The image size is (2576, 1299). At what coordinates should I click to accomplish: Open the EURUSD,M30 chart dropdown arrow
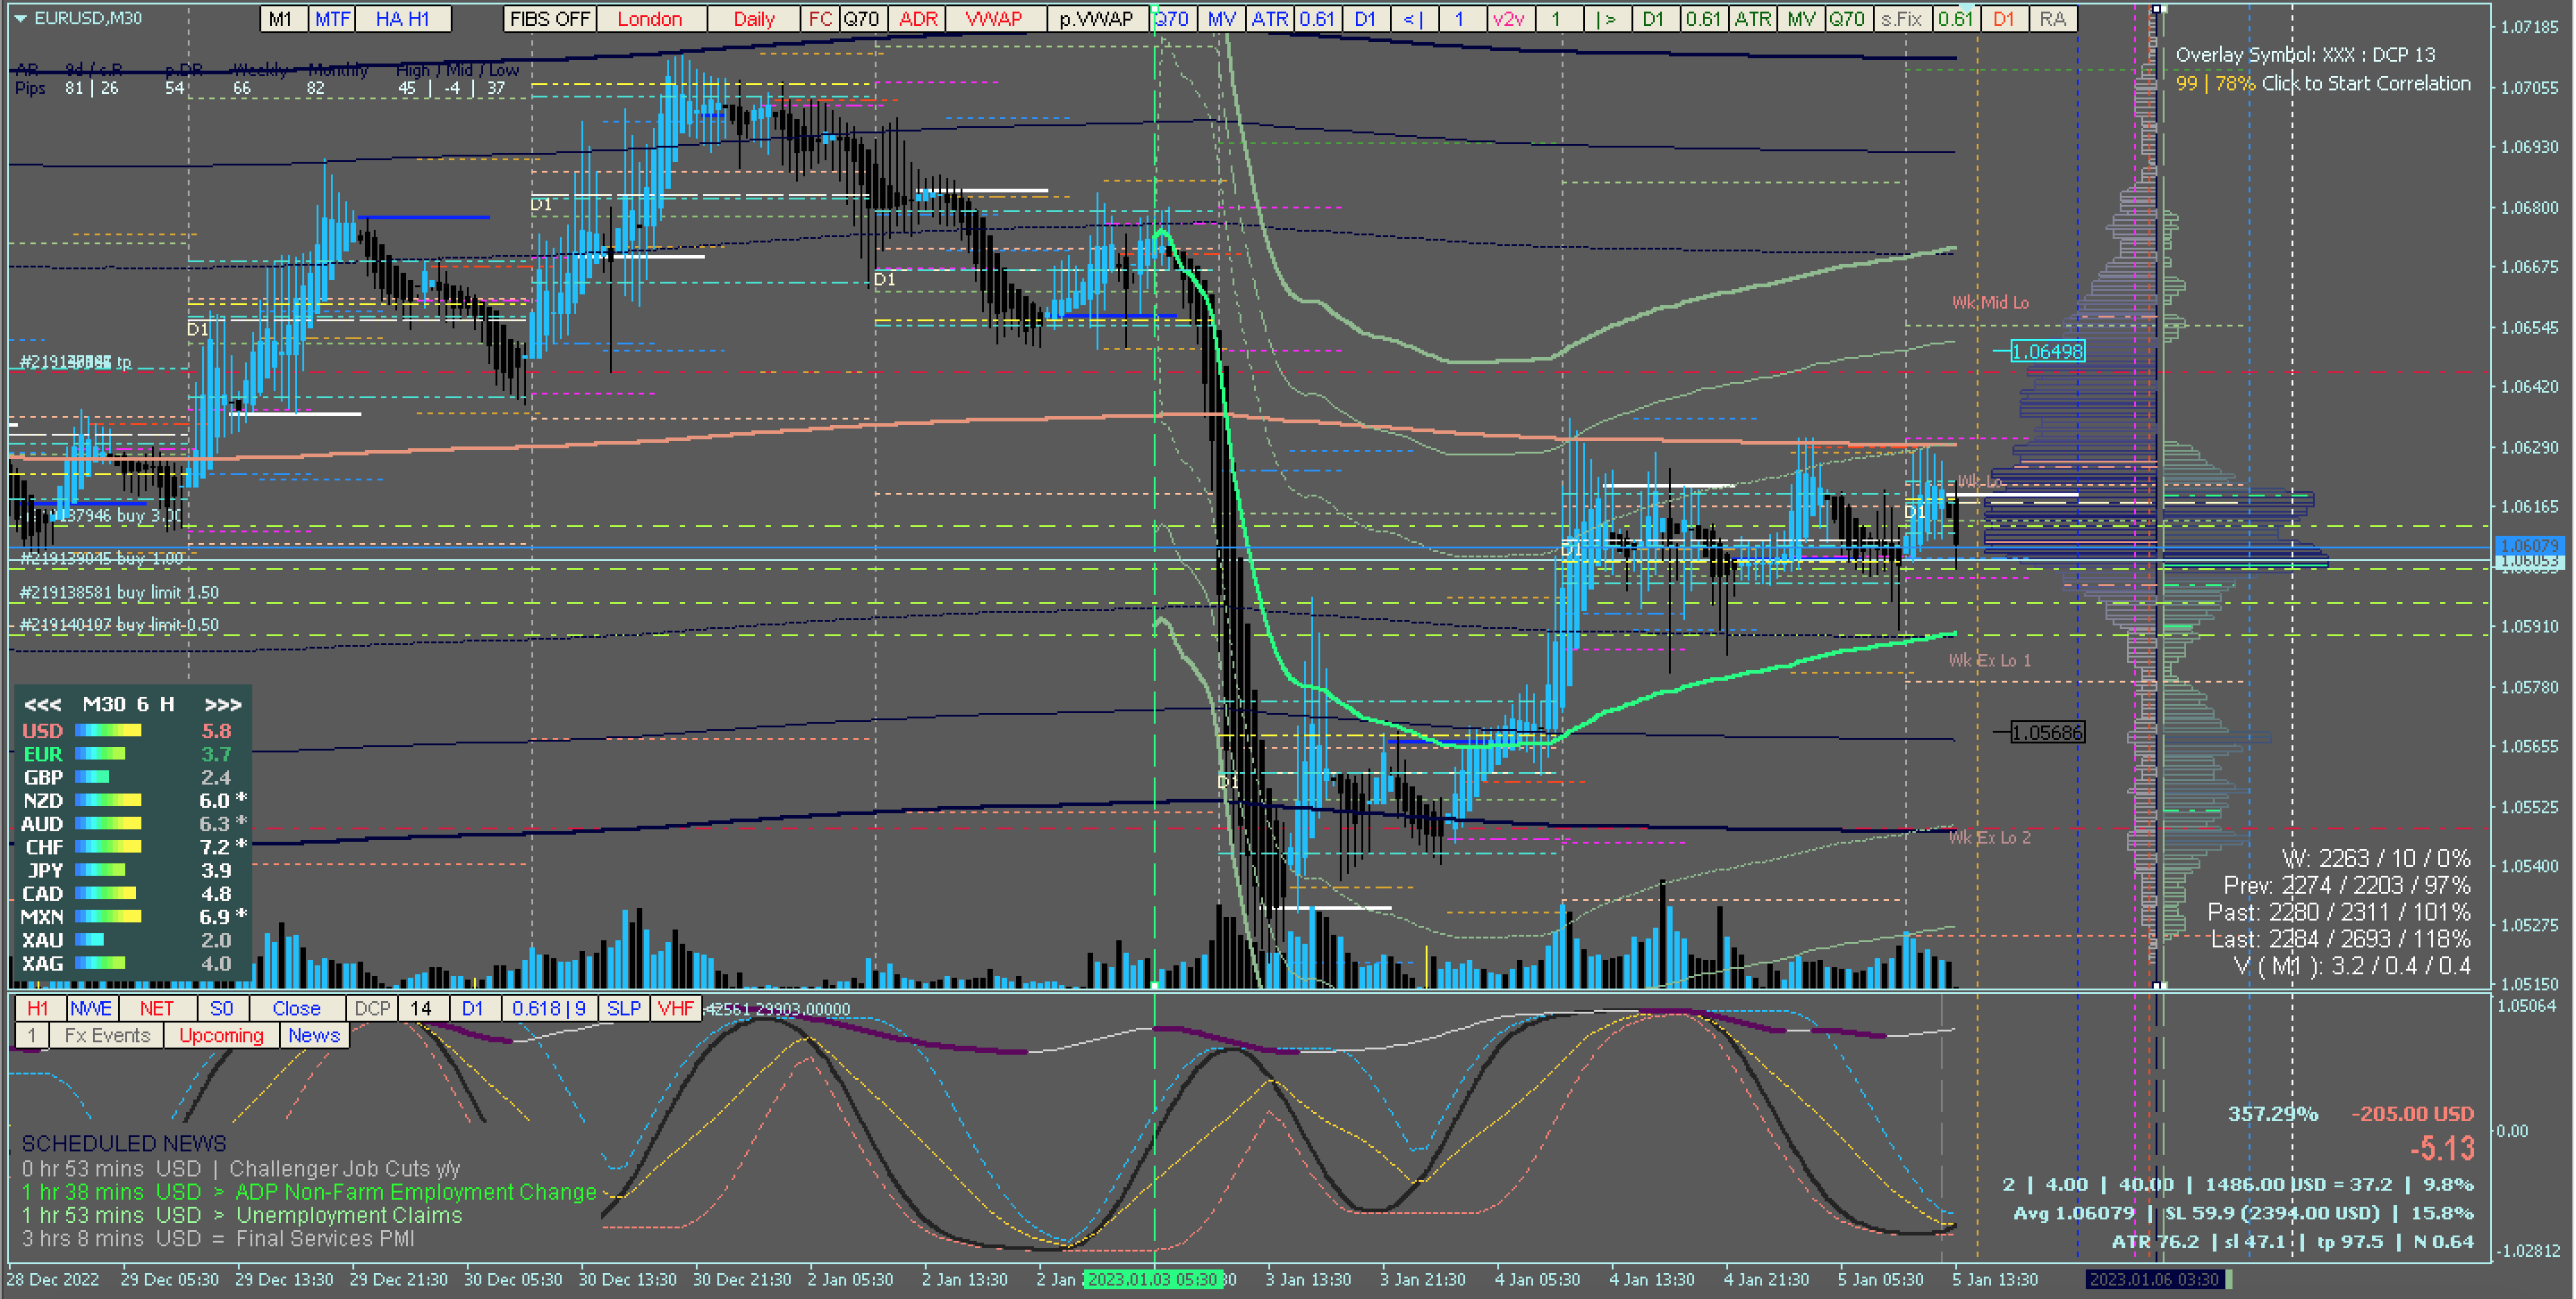20,18
